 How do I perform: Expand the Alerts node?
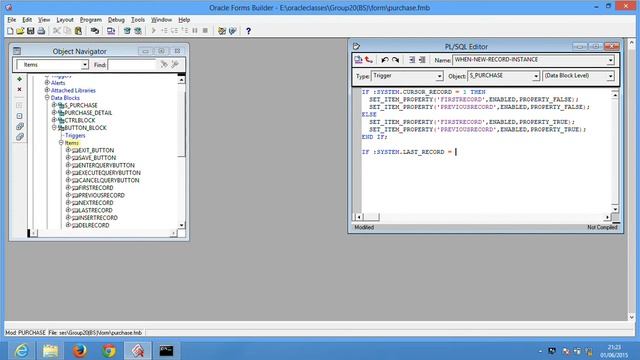pyautogui.click(x=47, y=82)
